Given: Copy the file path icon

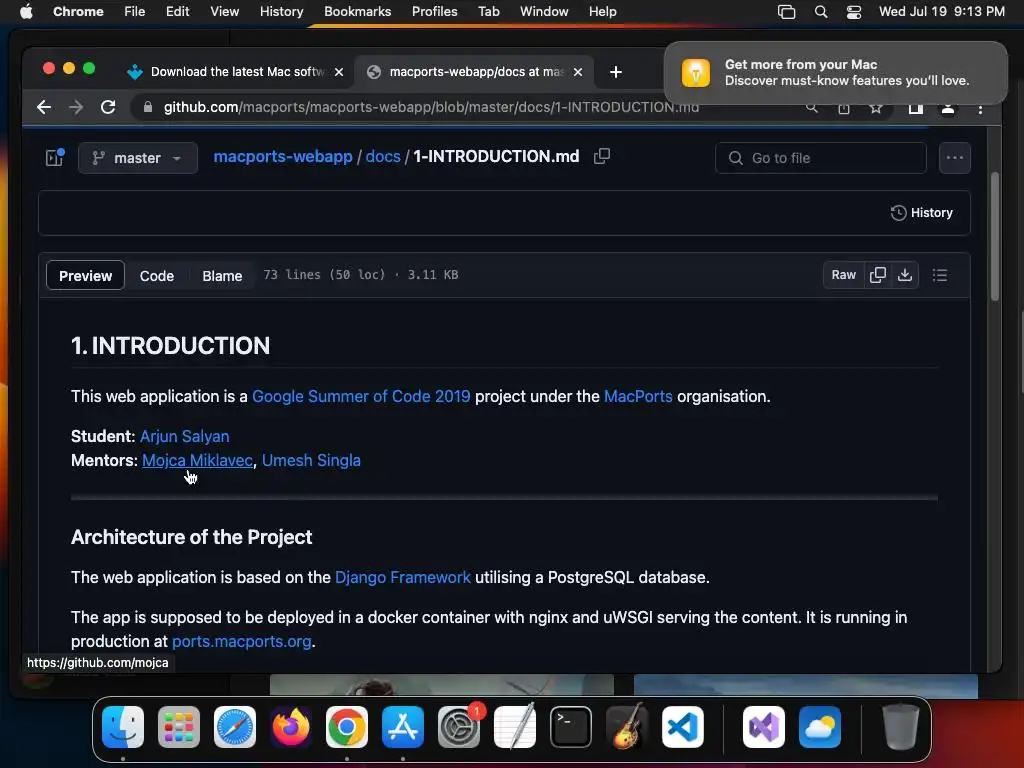Looking at the screenshot, I should tap(601, 157).
